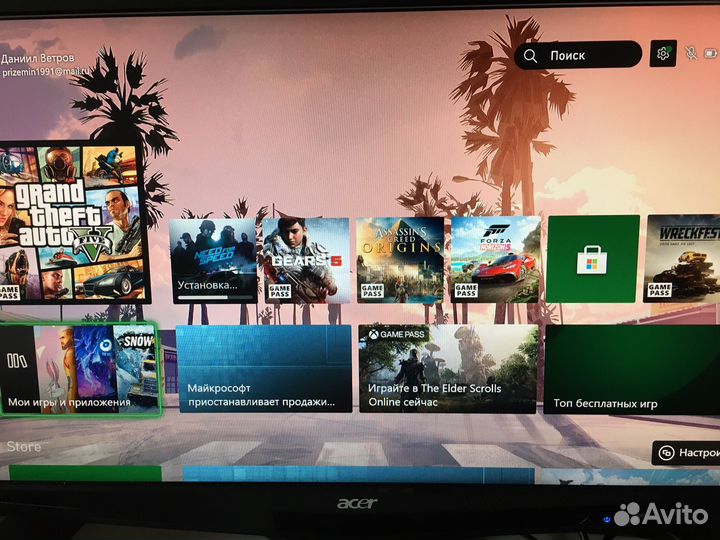The width and height of the screenshot is (720, 540).
Task: Click the Game Pass badge on Wreckfest
Action: (660, 290)
